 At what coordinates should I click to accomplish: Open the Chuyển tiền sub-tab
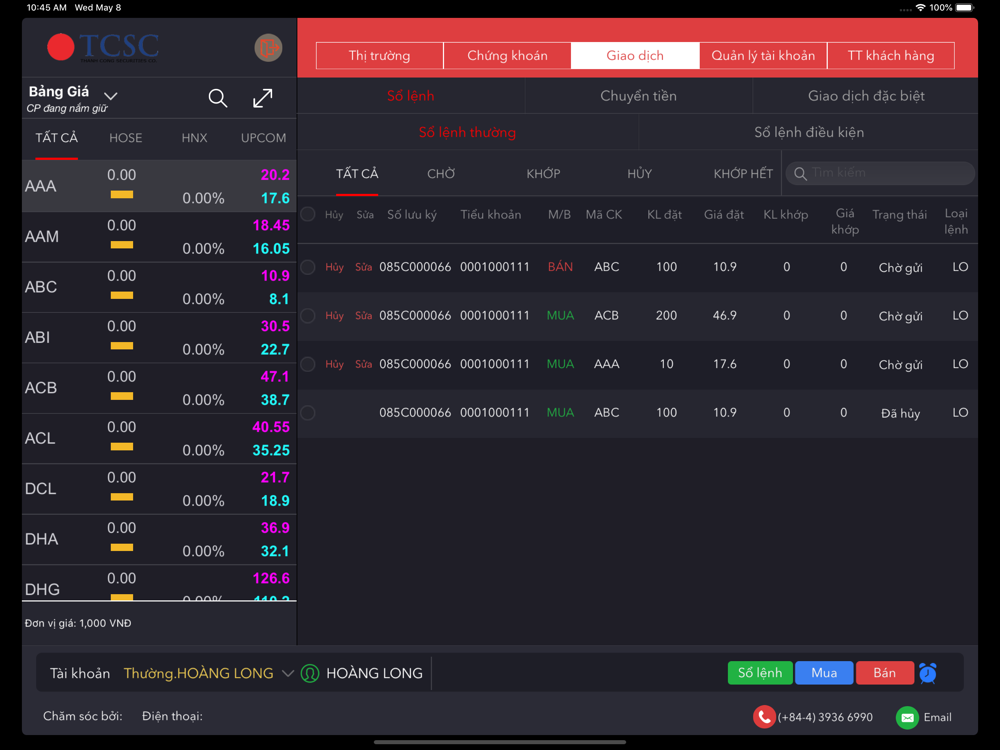tap(638, 96)
